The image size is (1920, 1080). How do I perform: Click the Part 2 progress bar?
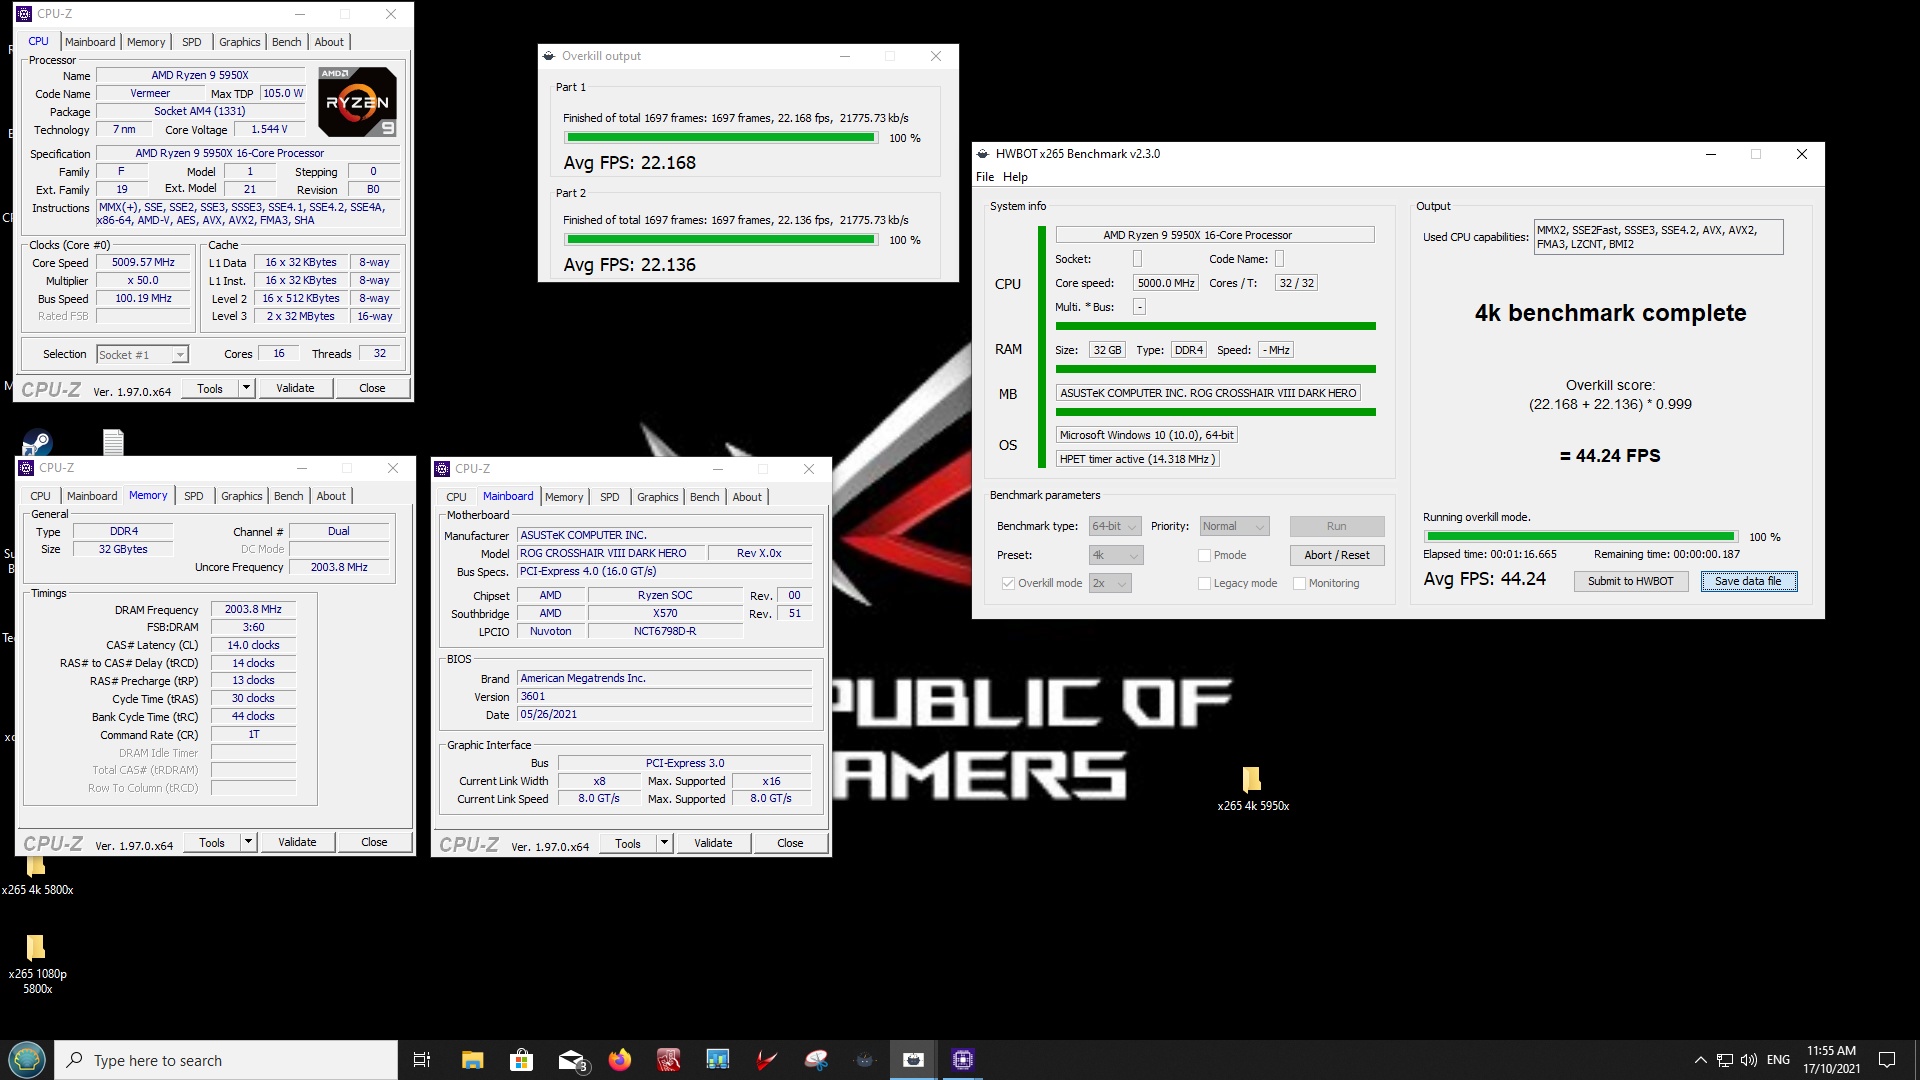(x=721, y=240)
